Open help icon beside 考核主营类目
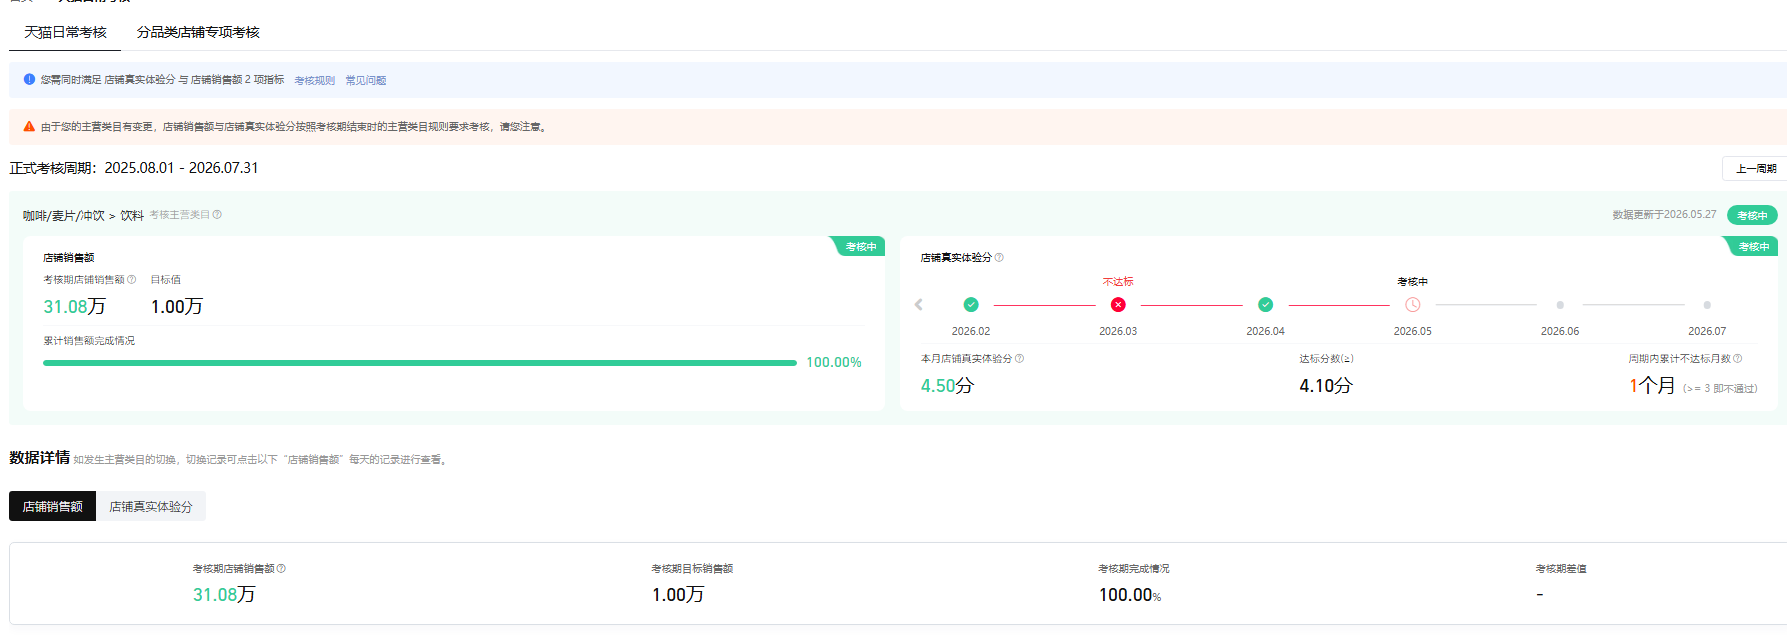1787x635 pixels. click(x=217, y=215)
